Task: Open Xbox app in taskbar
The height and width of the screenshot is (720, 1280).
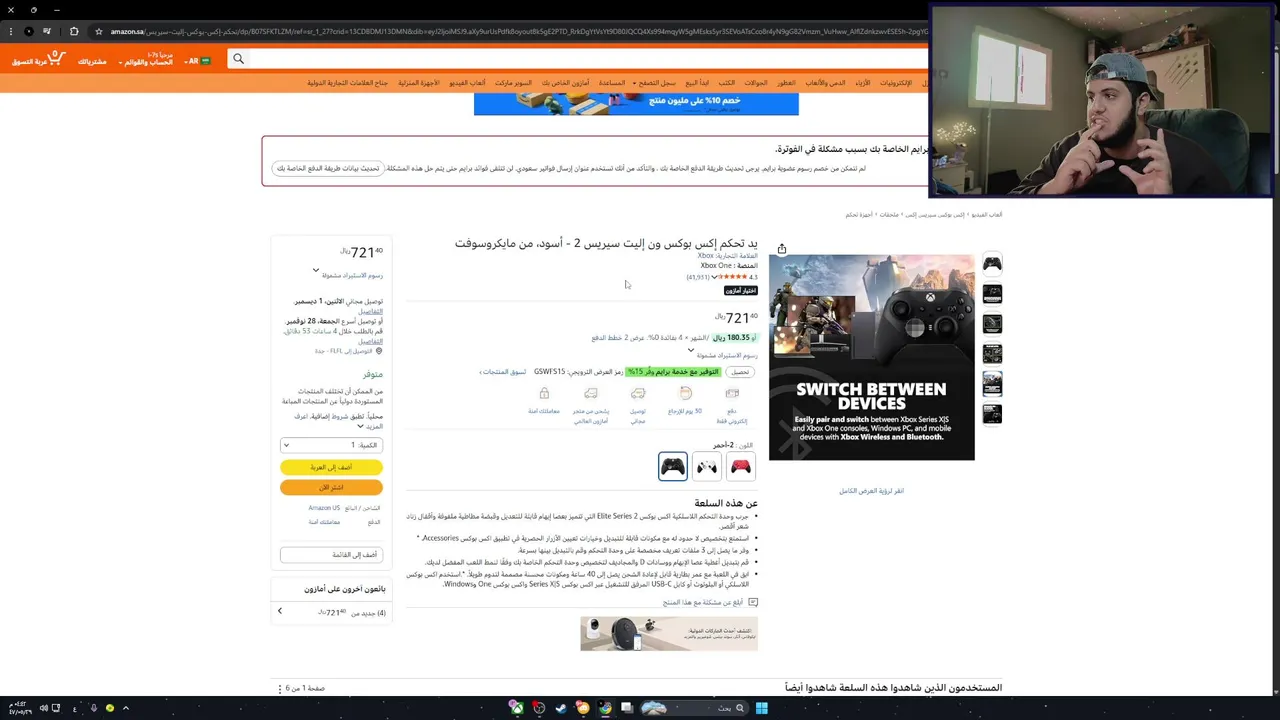Action: 516,708
